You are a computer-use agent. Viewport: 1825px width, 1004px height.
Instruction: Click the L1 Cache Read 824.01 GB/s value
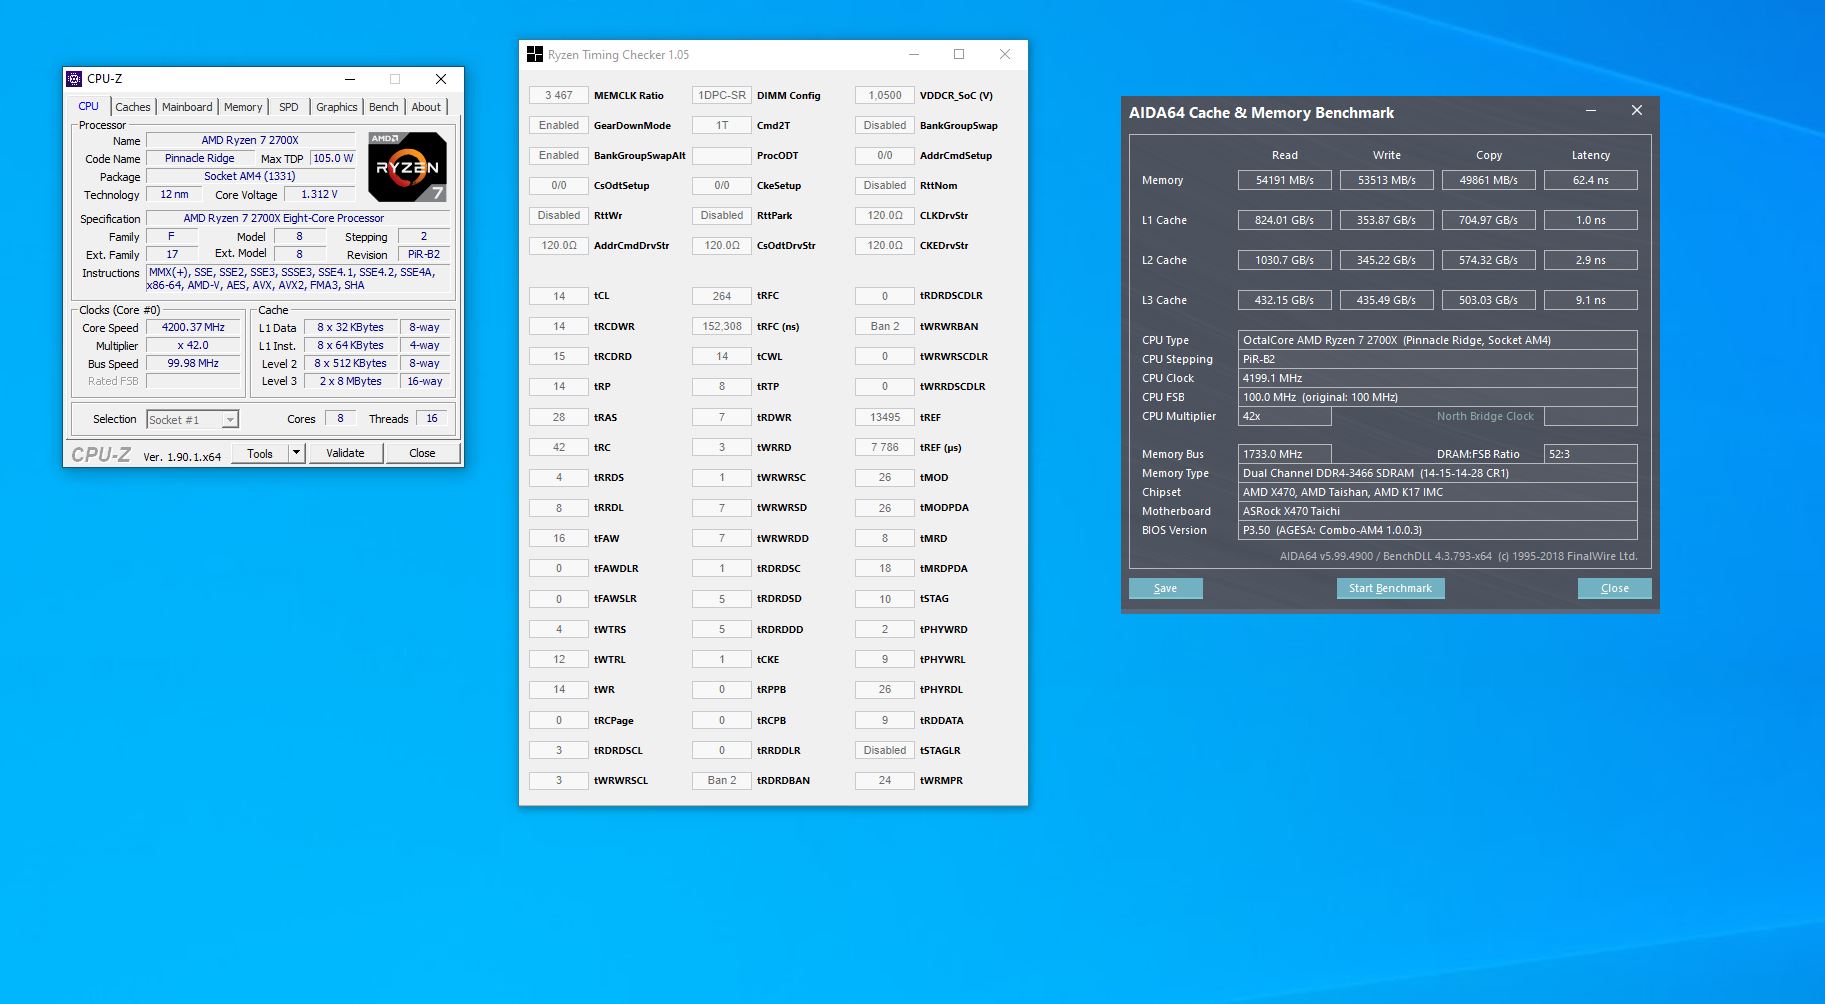click(1285, 220)
